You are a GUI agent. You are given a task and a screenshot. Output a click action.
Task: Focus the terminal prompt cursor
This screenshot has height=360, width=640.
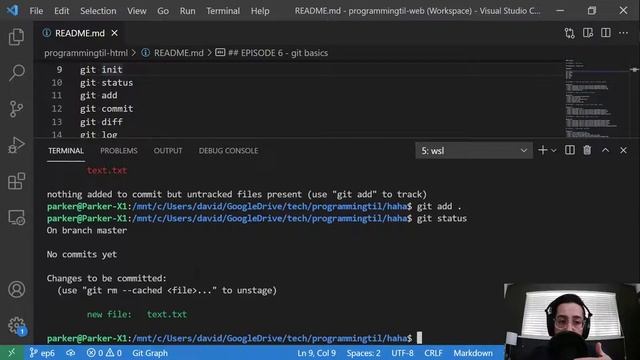coord(419,338)
